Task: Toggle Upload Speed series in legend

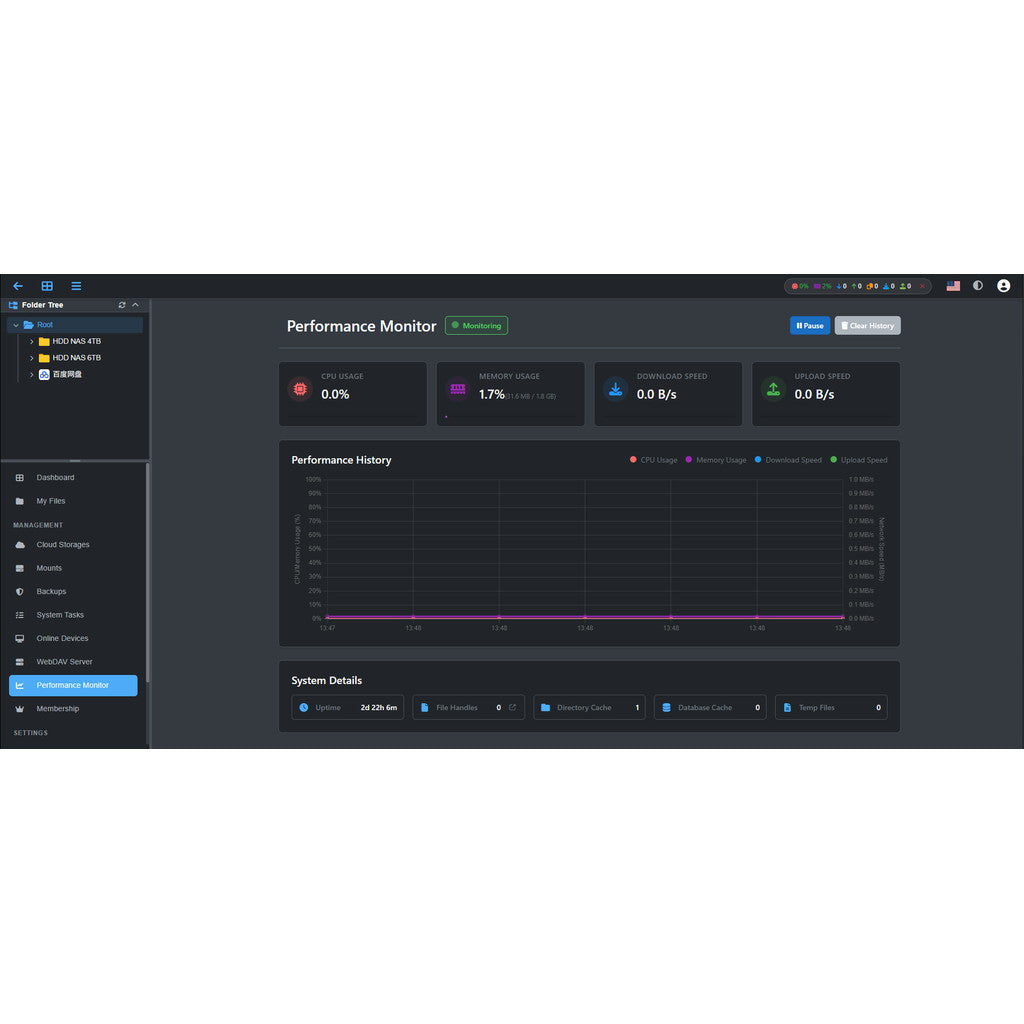Action: pyautogui.click(x=858, y=460)
